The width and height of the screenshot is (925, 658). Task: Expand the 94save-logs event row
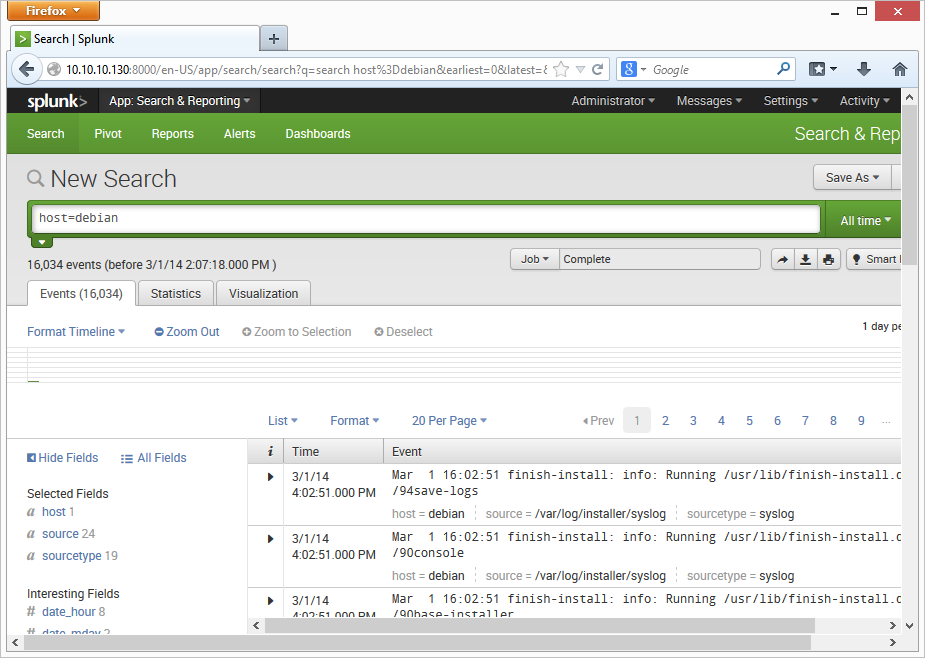pyautogui.click(x=270, y=477)
